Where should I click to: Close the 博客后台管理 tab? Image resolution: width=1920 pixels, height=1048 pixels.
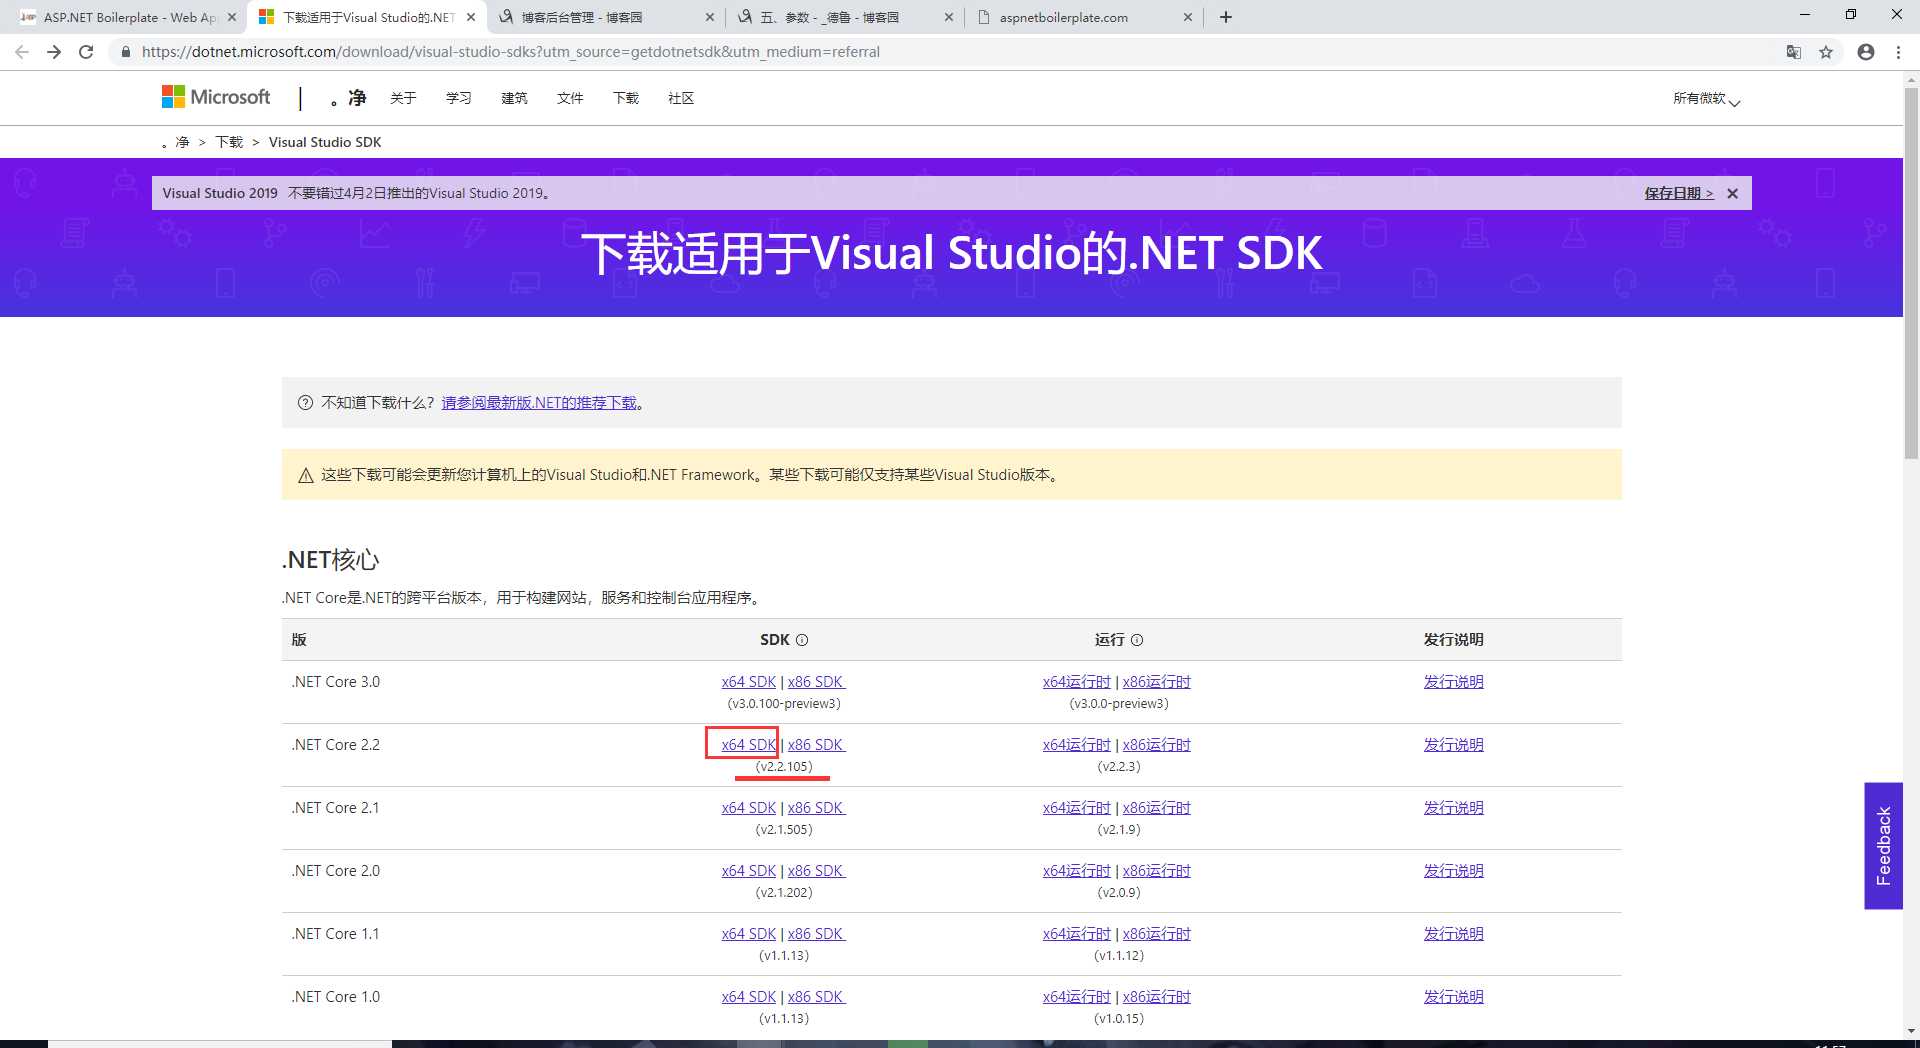tap(709, 17)
